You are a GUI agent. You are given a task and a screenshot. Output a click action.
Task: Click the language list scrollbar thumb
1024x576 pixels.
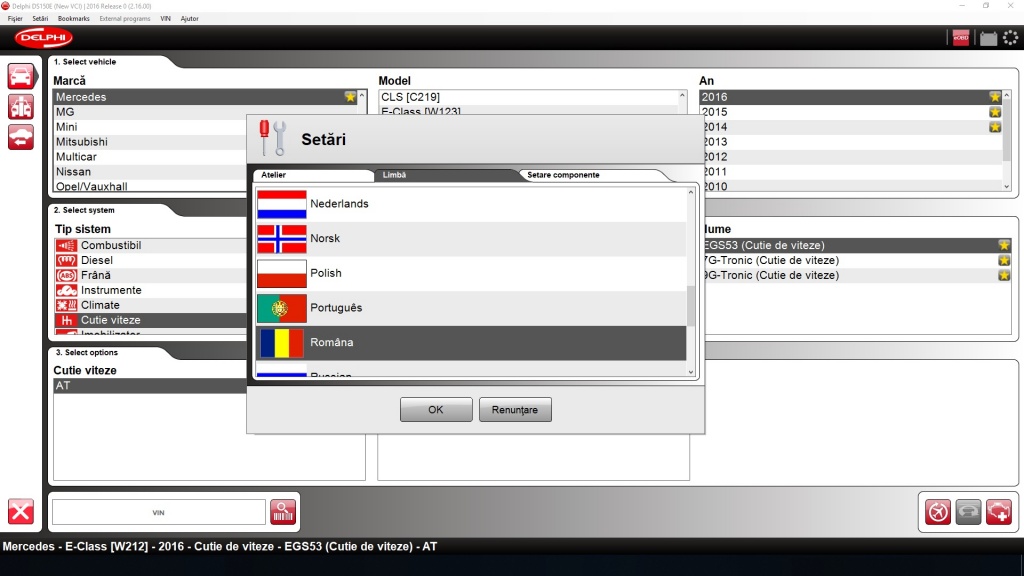pyautogui.click(x=691, y=306)
